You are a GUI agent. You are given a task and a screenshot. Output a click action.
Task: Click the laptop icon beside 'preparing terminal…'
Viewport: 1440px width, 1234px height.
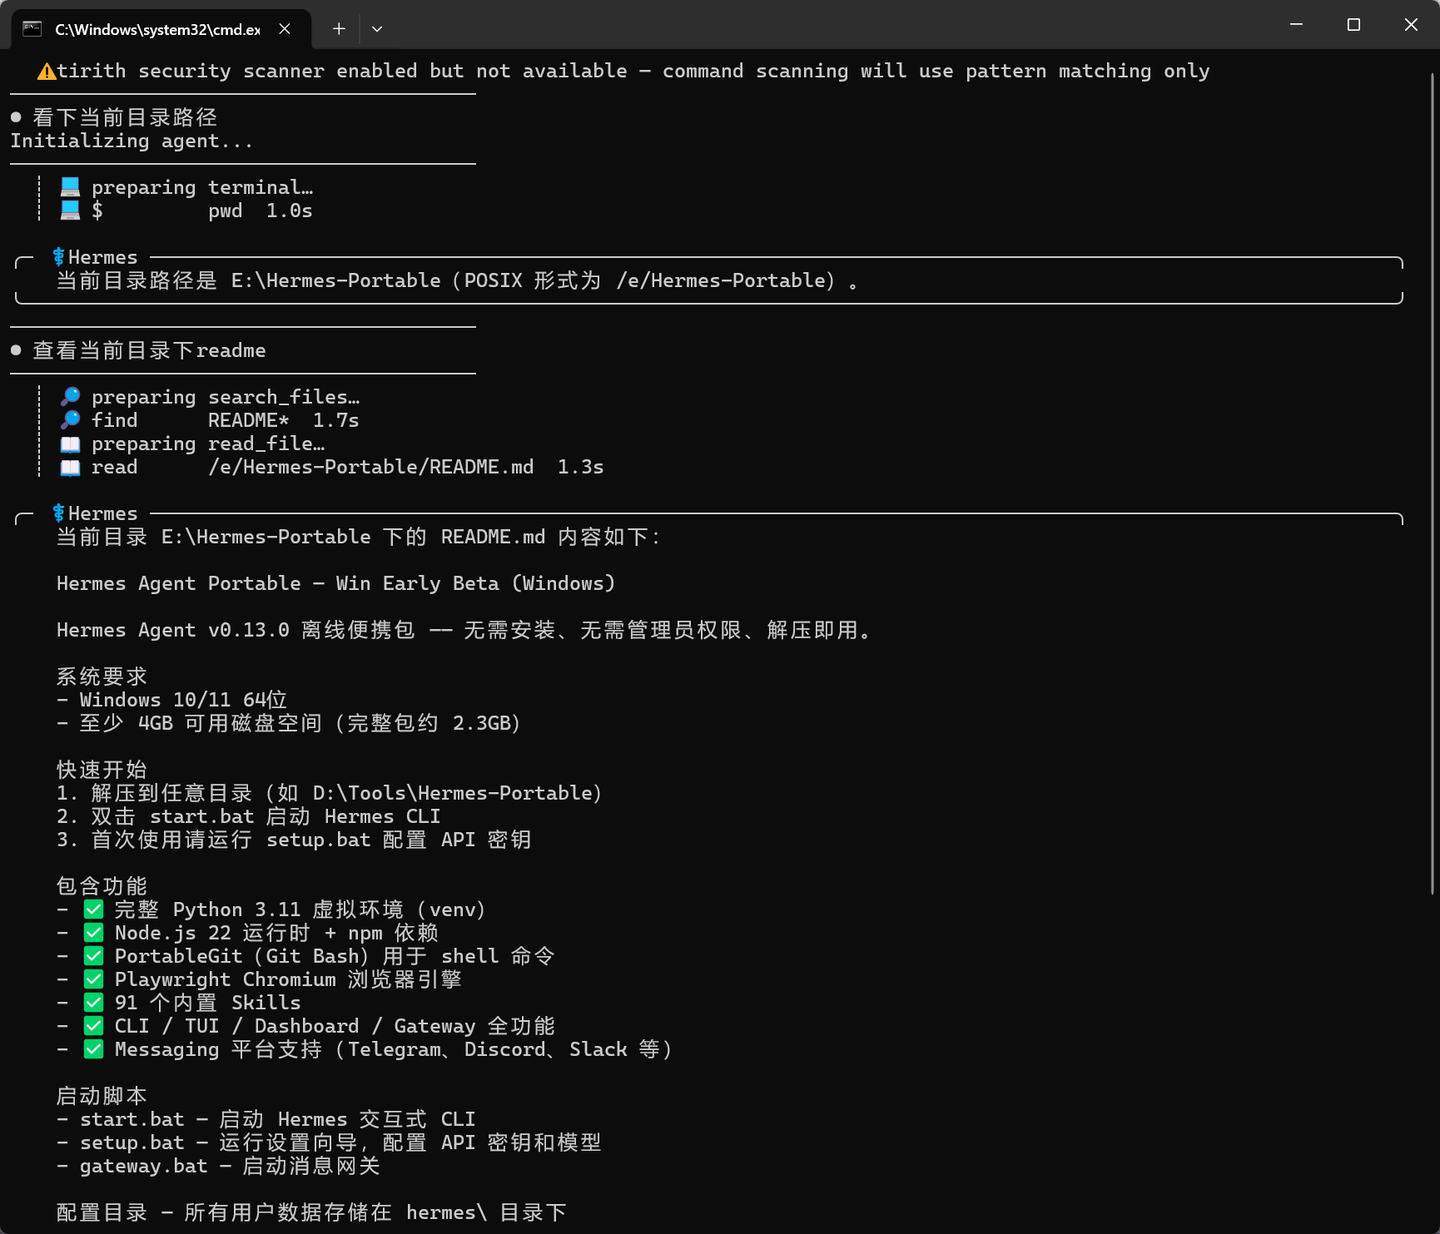70,187
